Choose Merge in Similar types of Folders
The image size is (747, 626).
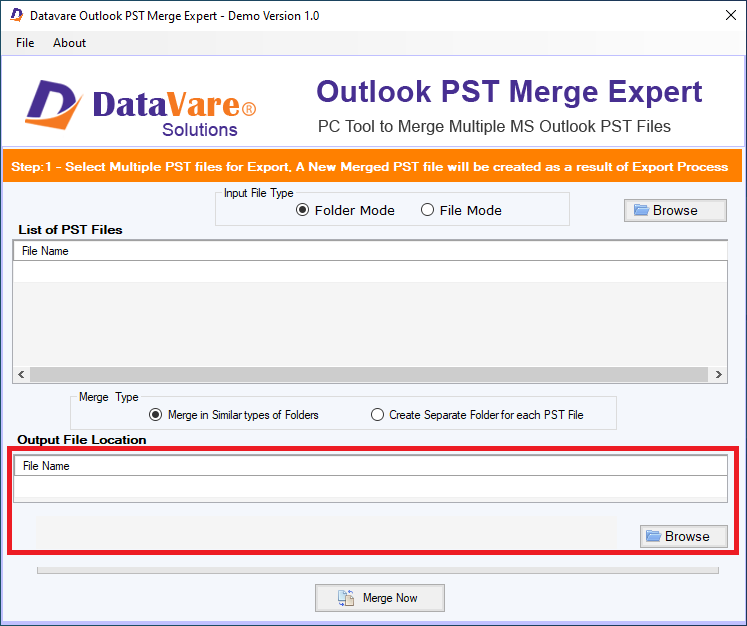click(233, 415)
